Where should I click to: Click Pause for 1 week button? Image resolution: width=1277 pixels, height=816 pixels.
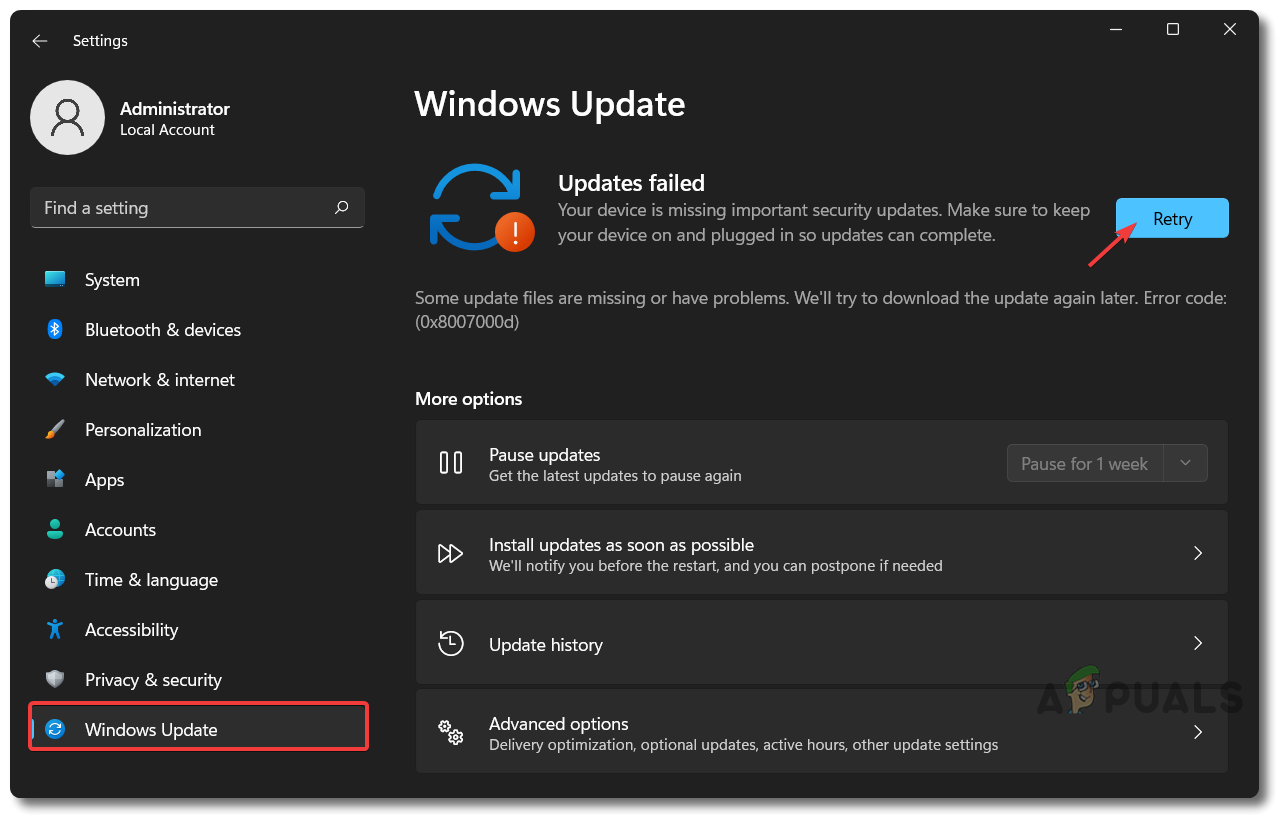(x=1085, y=464)
